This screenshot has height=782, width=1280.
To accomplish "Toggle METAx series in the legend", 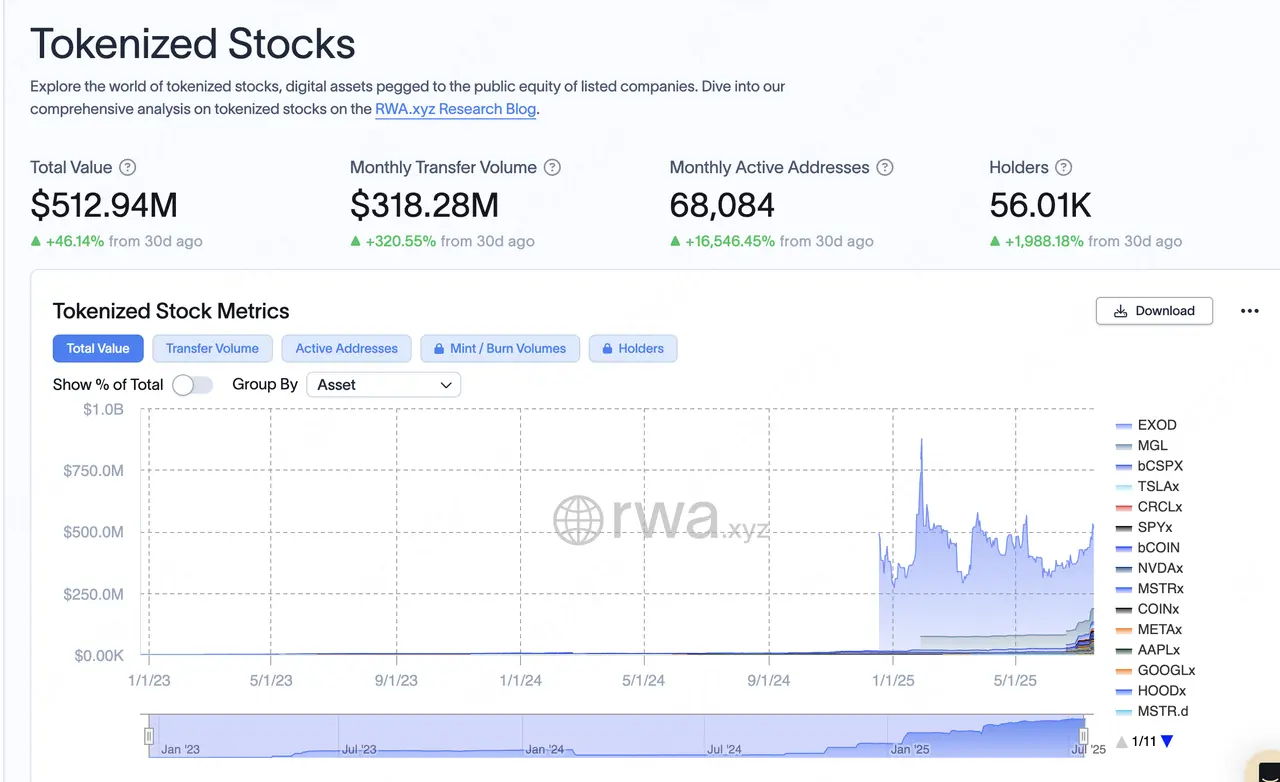I will (x=1148, y=630).
